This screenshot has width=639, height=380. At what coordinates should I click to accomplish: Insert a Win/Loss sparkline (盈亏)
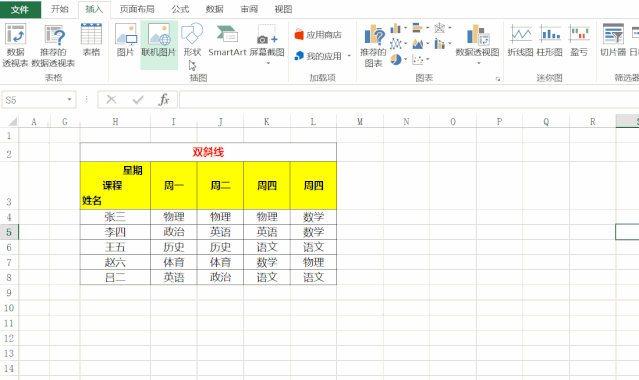point(579,40)
